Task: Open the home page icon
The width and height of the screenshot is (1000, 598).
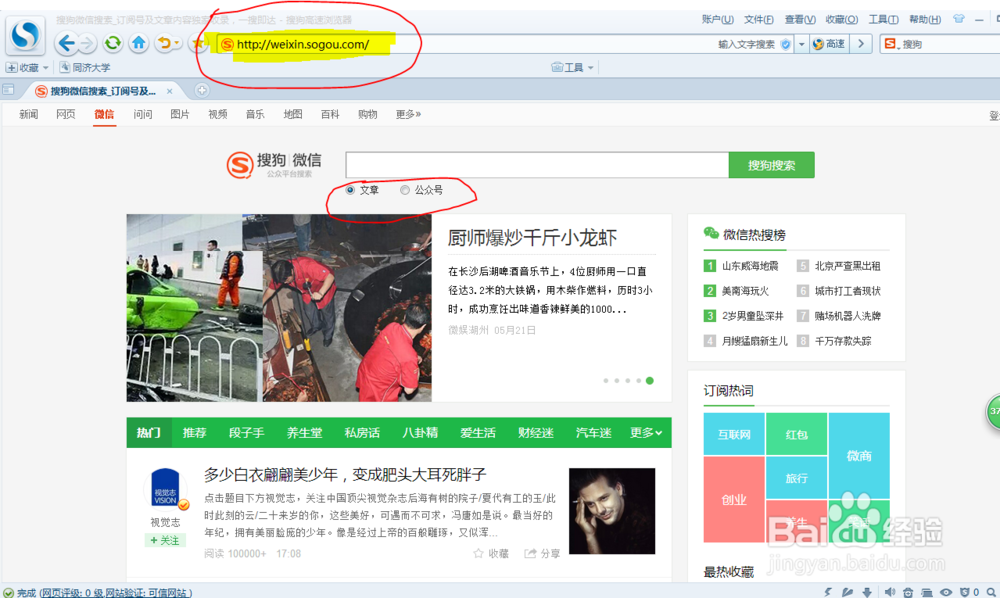Action: 138,43
